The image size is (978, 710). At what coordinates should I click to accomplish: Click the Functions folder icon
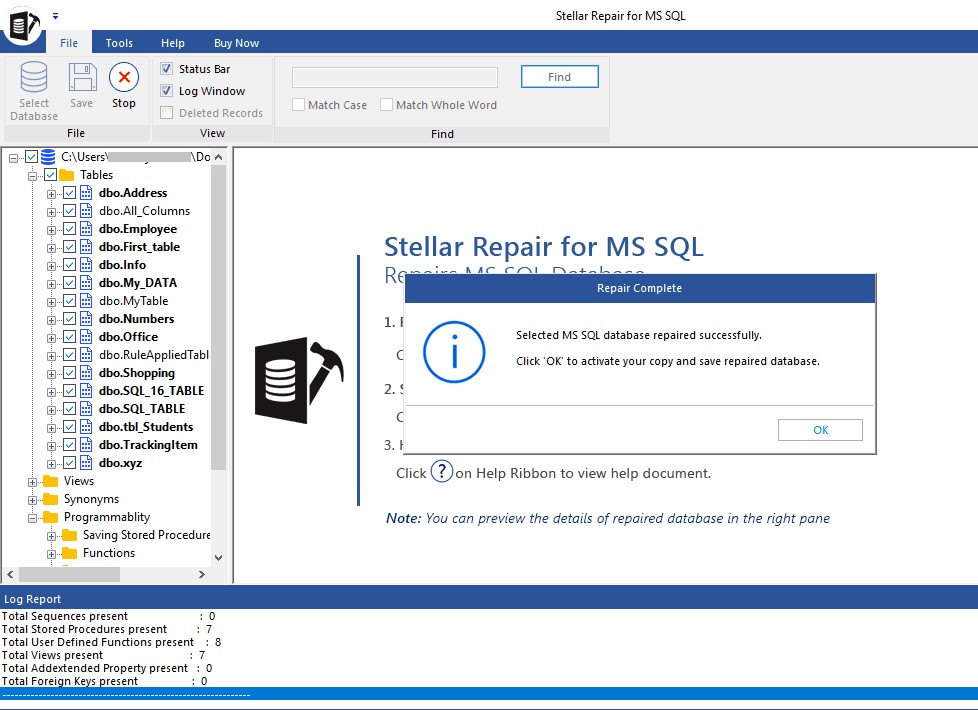pos(69,553)
